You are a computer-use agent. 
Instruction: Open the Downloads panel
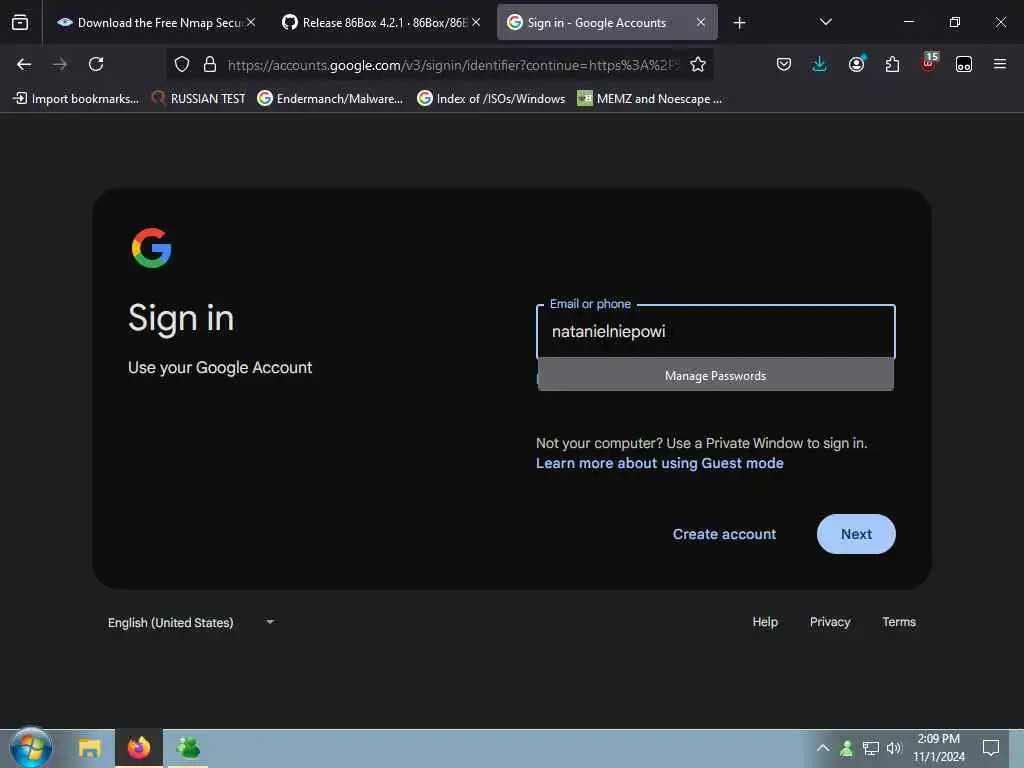[820, 64]
